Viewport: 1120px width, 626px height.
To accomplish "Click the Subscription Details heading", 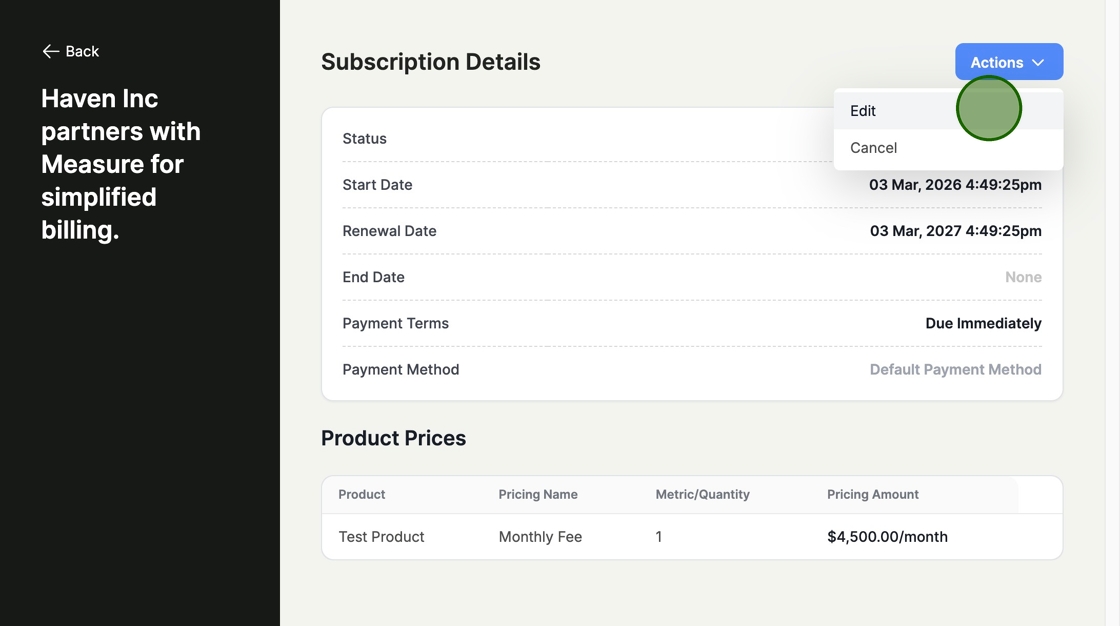I will 430,62.
